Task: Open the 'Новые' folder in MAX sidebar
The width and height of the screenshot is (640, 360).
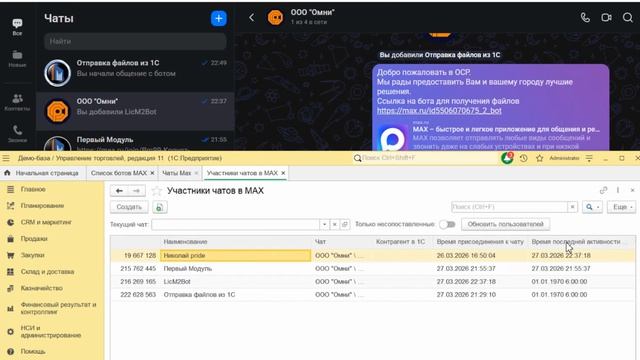Action: (x=17, y=59)
